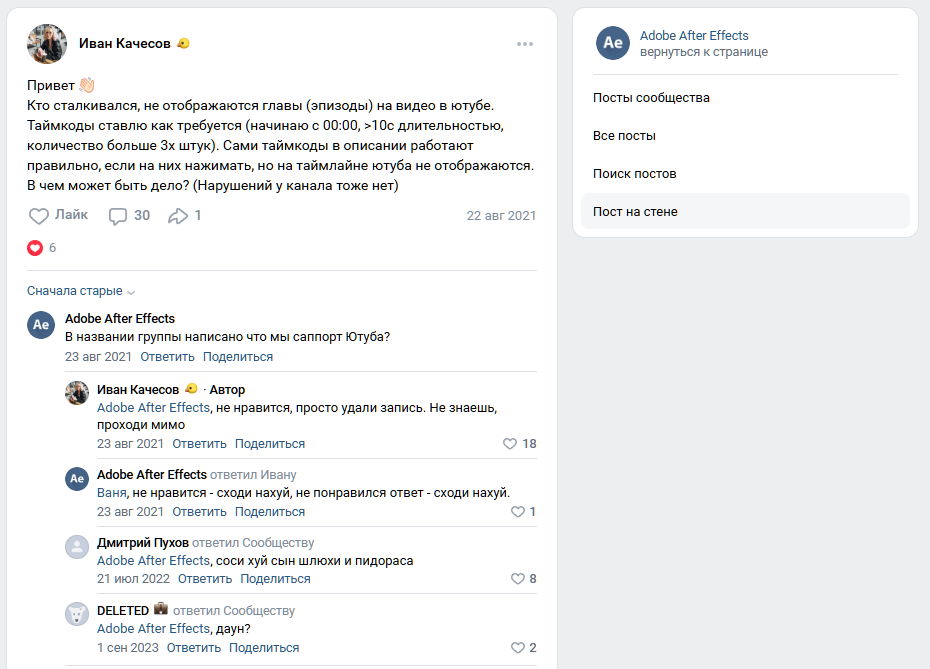Click вернуться к странице link
This screenshot has width=930, height=669.
(703, 52)
